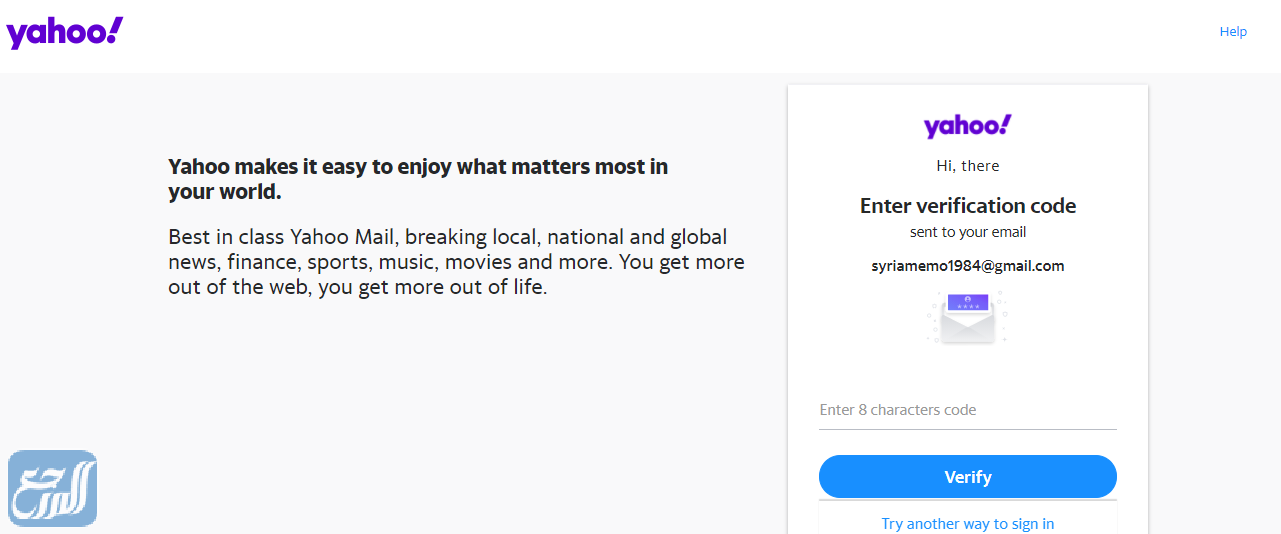Click the 'Enter verification code' heading
Viewport: 1281px width, 534px height.
click(x=967, y=206)
